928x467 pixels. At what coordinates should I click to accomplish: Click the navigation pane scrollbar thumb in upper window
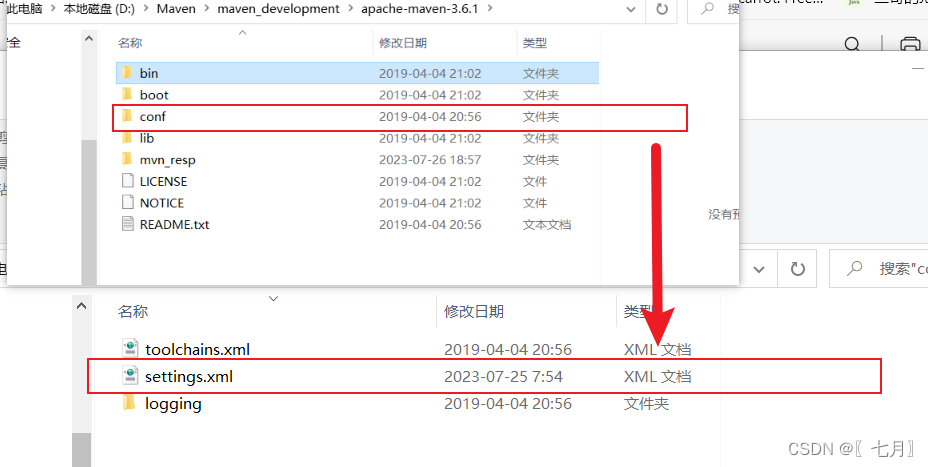pos(89,210)
